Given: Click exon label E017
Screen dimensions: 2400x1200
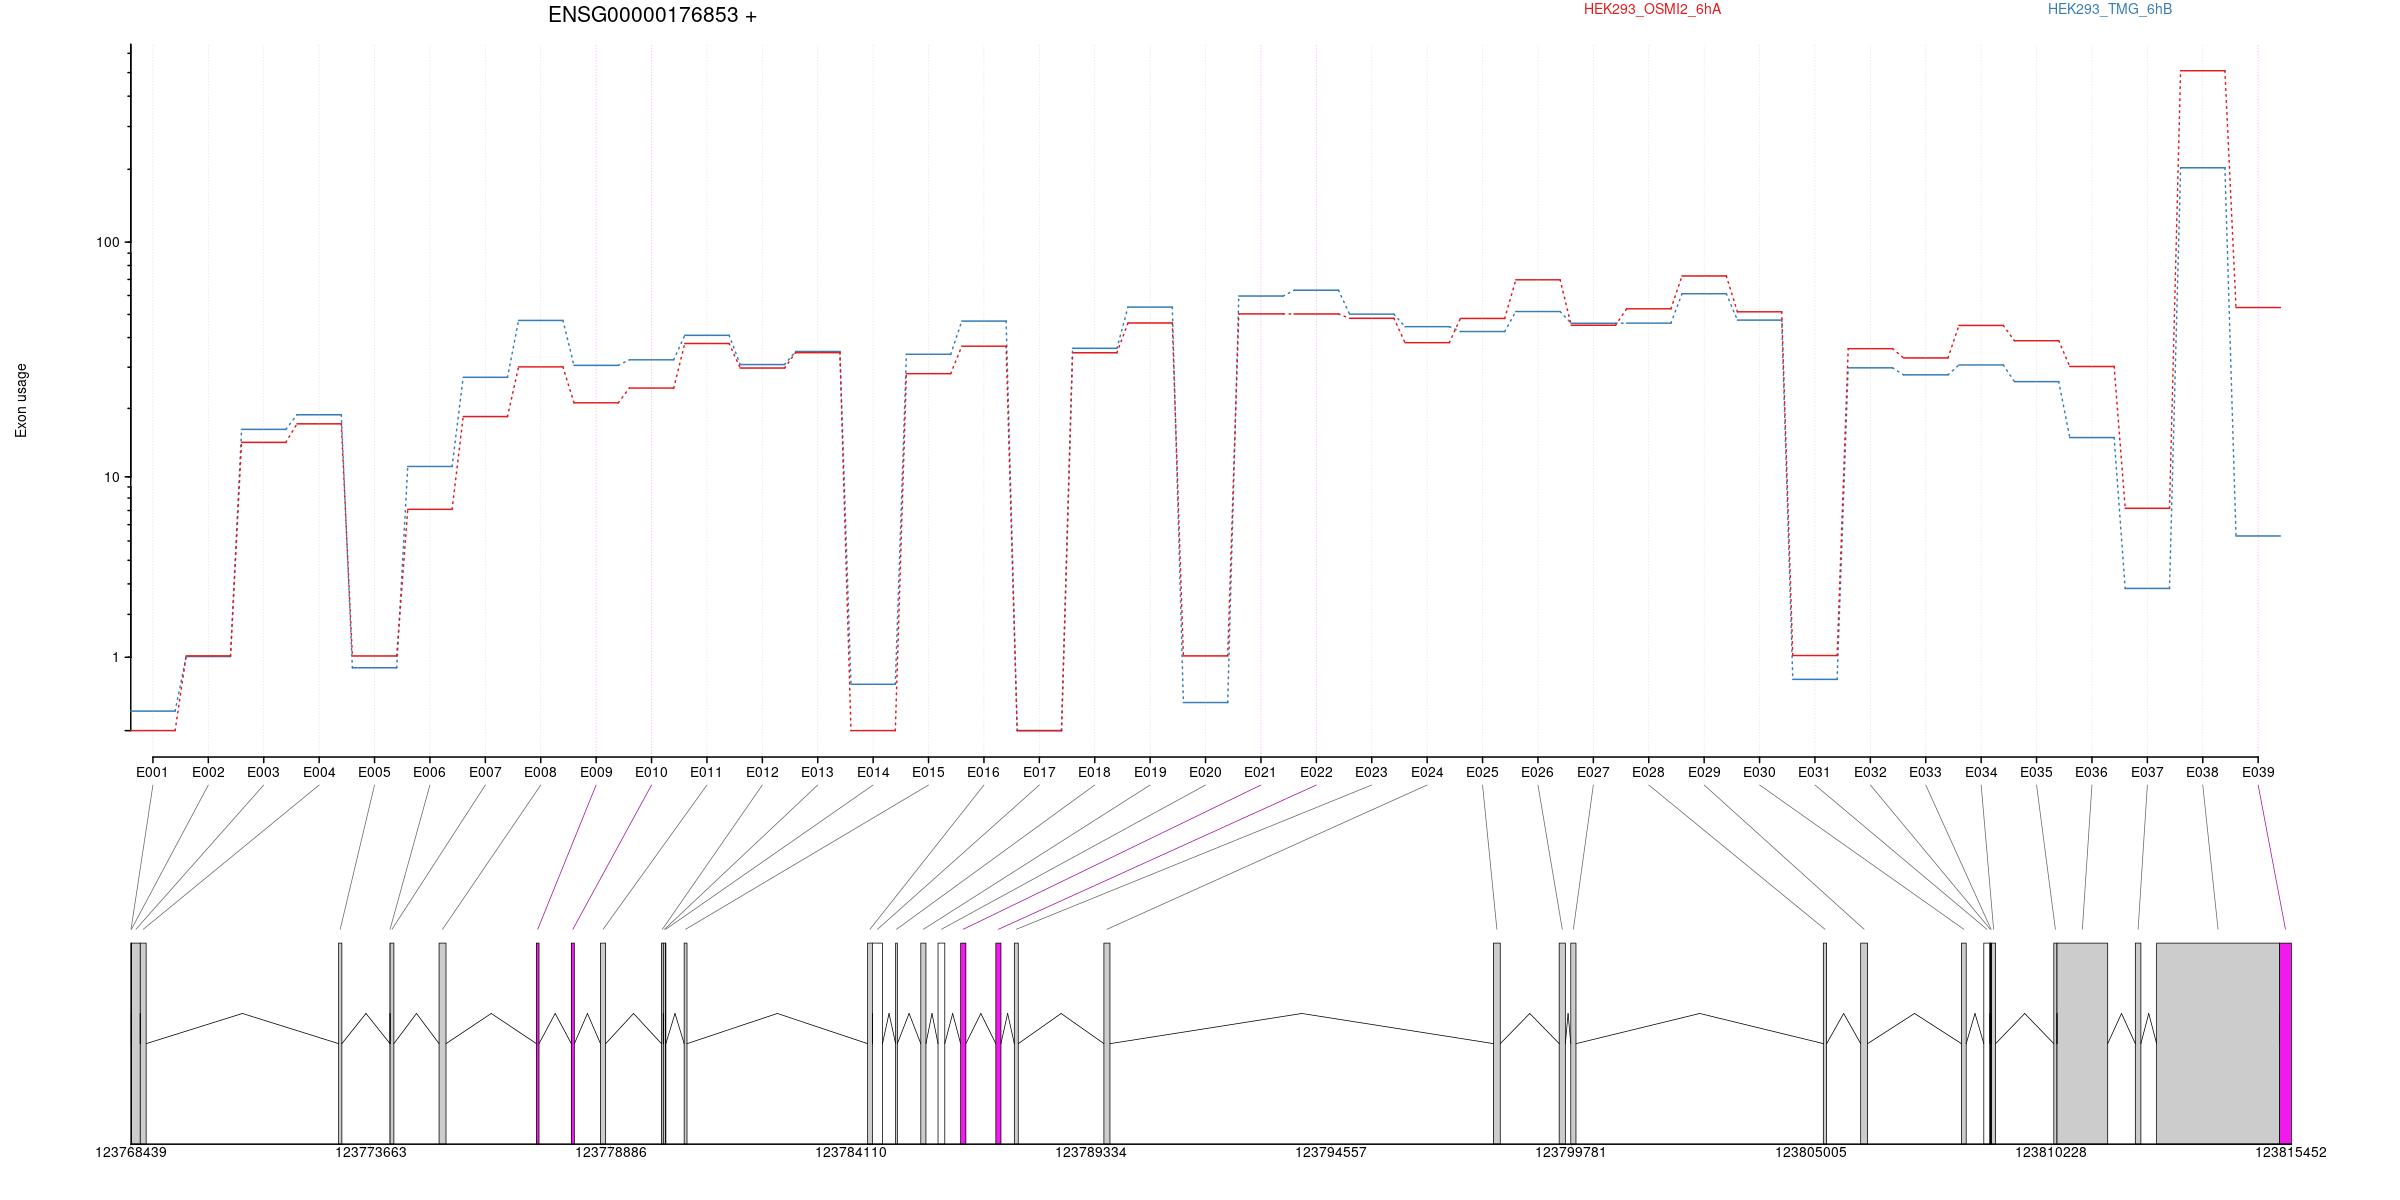Looking at the screenshot, I should (x=1039, y=772).
